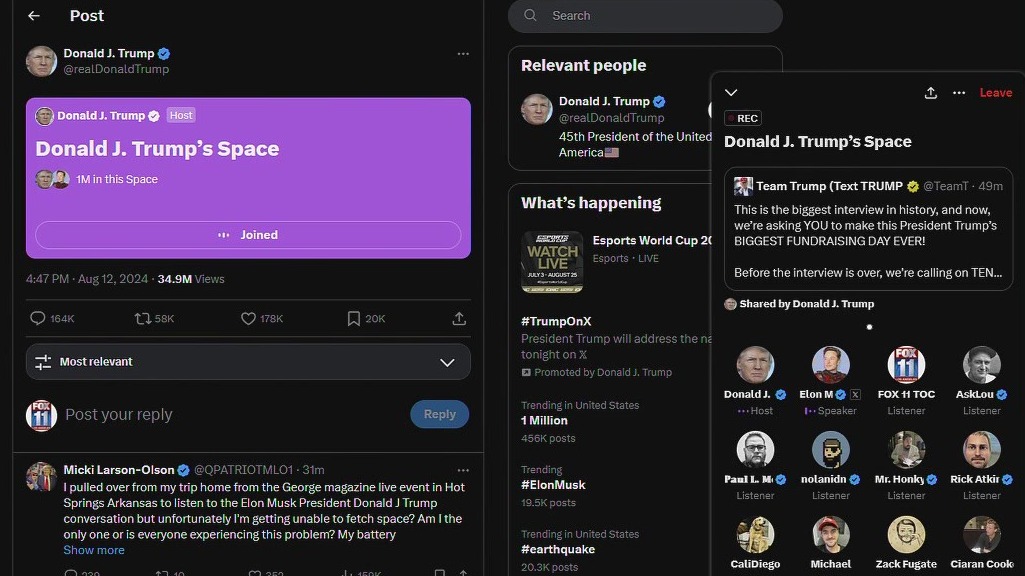
Task: Click the back arrow next to Post
Action: click(34, 16)
